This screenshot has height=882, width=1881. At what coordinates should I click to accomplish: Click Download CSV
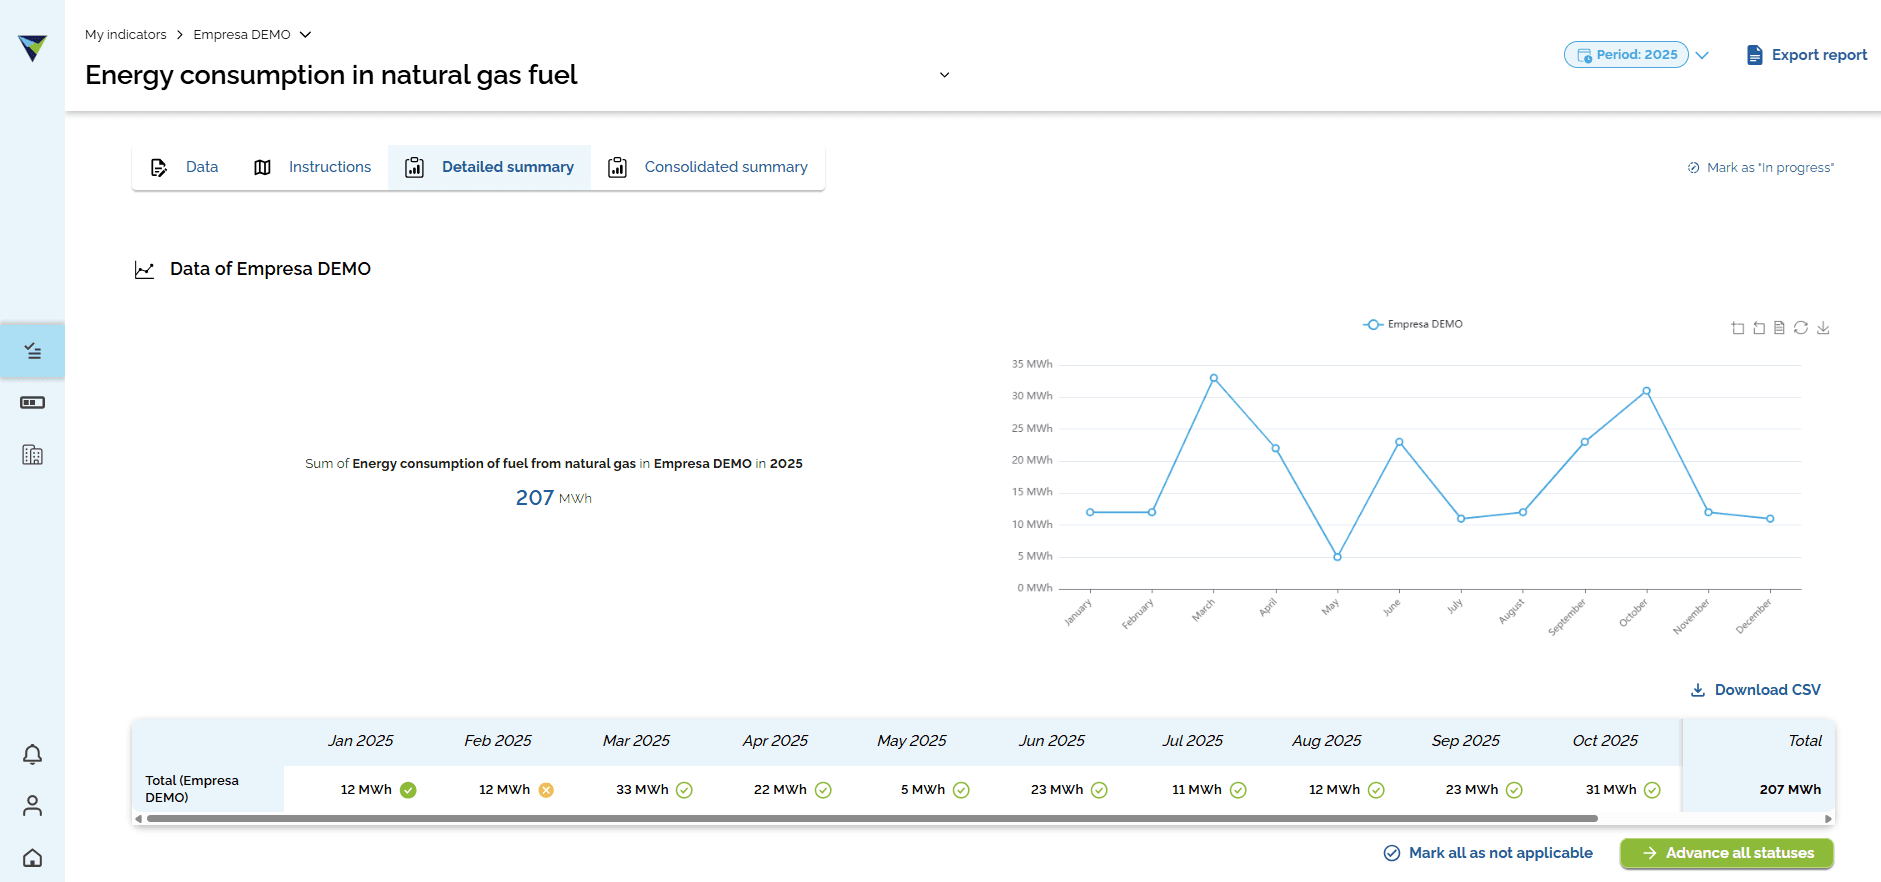(1755, 690)
